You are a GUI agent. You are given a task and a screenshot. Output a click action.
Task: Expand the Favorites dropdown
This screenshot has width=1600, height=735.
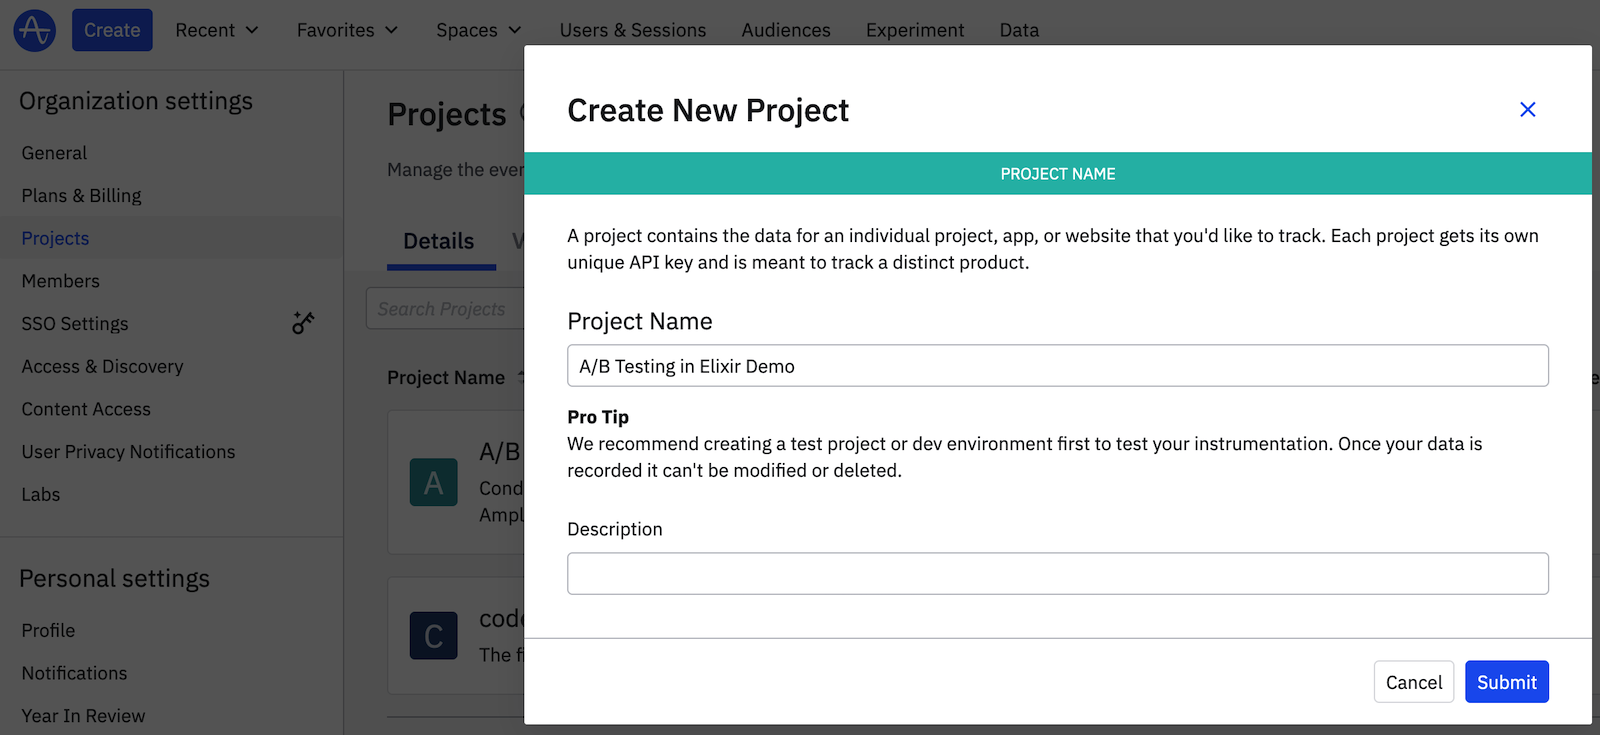pos(347,30)
